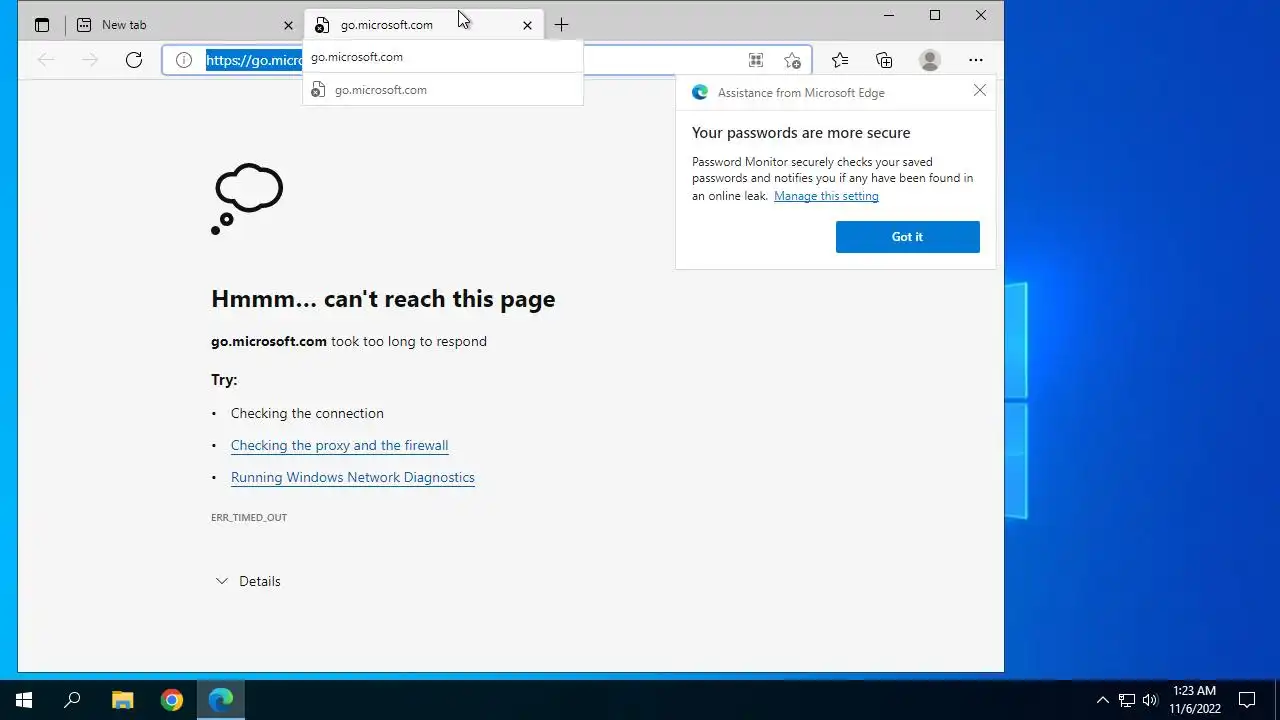Open the volume control tray icon
The width and height of the screenshot is (1280, 720).
pos(1150,700)
